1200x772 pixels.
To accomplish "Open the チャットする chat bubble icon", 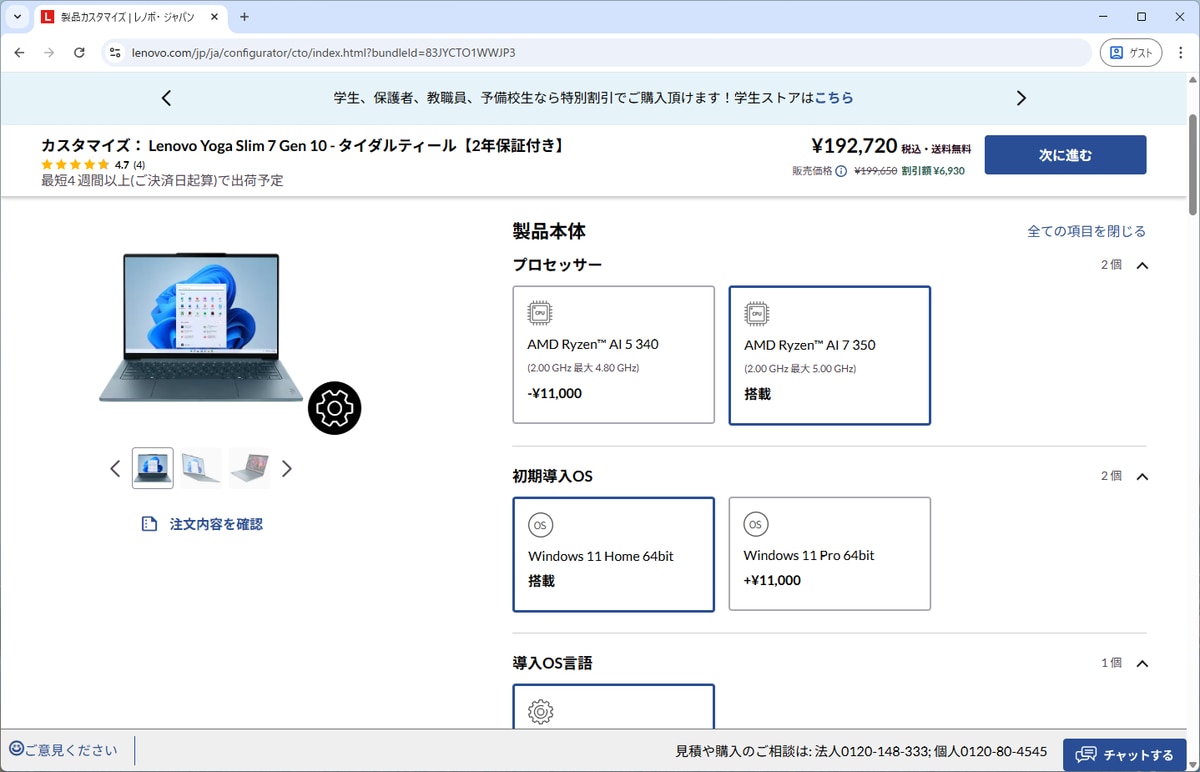I will click(x=1088, y=754).
